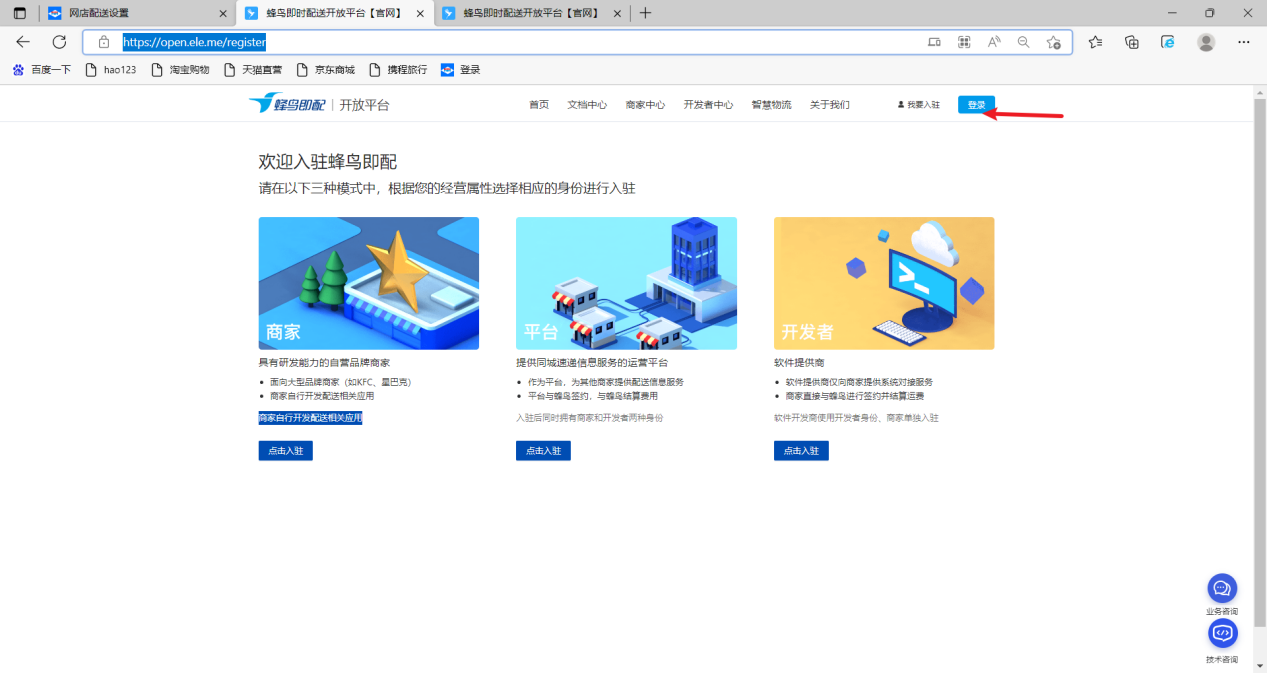Open the tab actions menu icon

pos(19,13)
